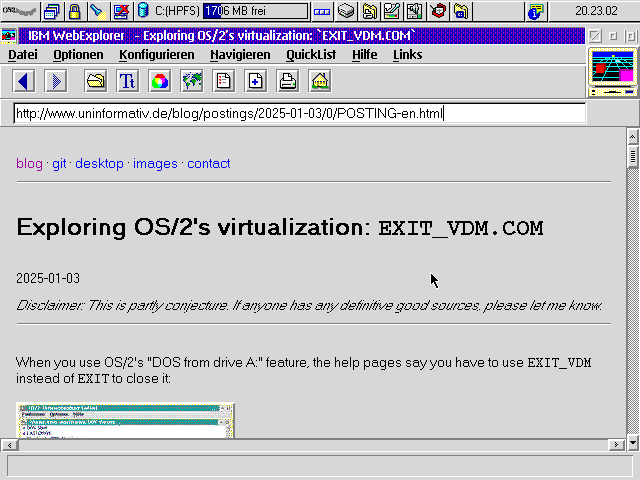The width and height of the screenshot is (640, 480).
Task: Click the WarpCenter clock display
Action: [x=596, y=11]
